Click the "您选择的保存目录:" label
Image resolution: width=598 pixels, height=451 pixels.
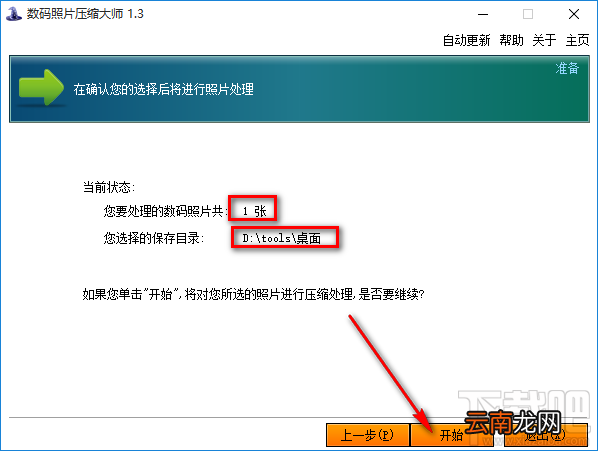(154, 238)
